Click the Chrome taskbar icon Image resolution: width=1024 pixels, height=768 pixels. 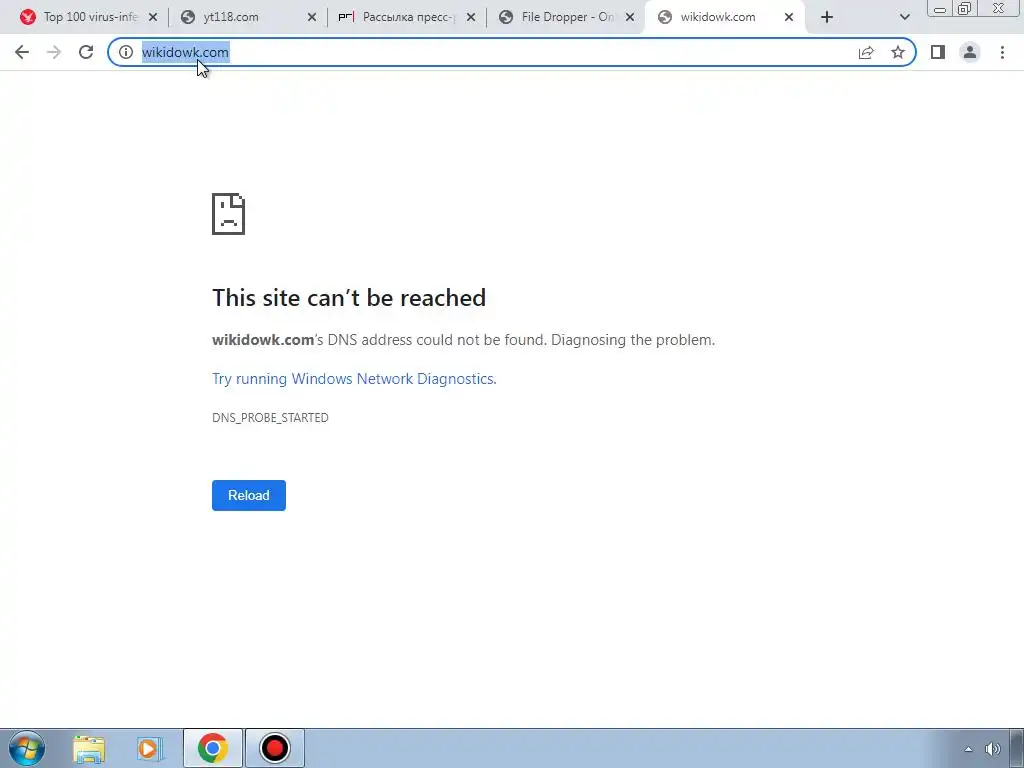[212, 748]
